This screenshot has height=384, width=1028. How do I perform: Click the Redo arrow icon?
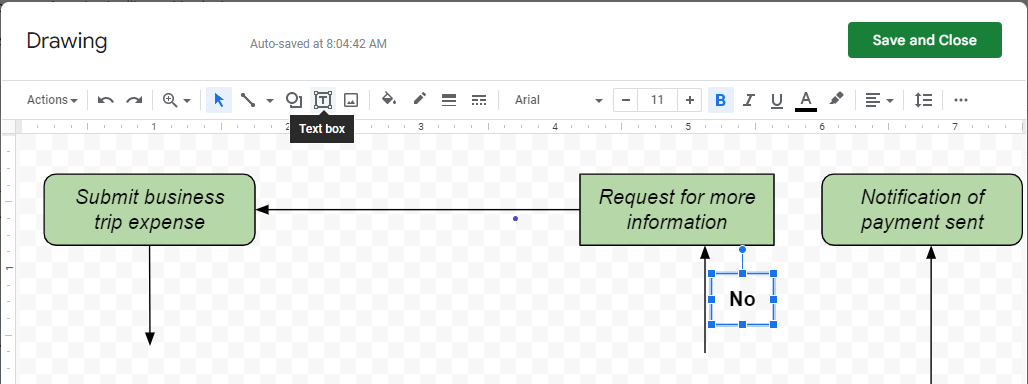(134, 100)
